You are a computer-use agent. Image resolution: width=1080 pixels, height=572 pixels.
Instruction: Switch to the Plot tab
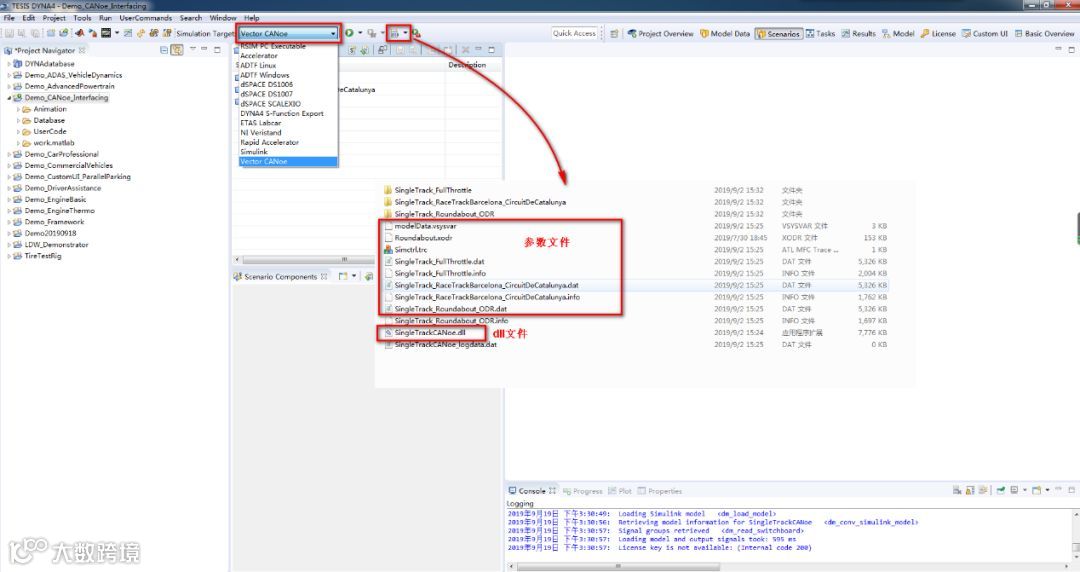(620, 491)
